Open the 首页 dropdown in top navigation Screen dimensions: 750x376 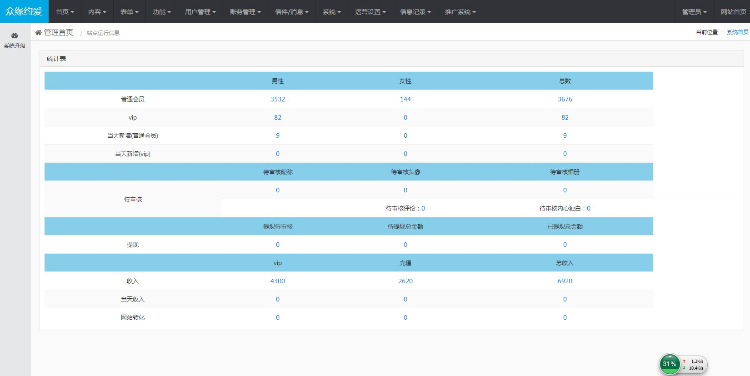coord(65,12)
